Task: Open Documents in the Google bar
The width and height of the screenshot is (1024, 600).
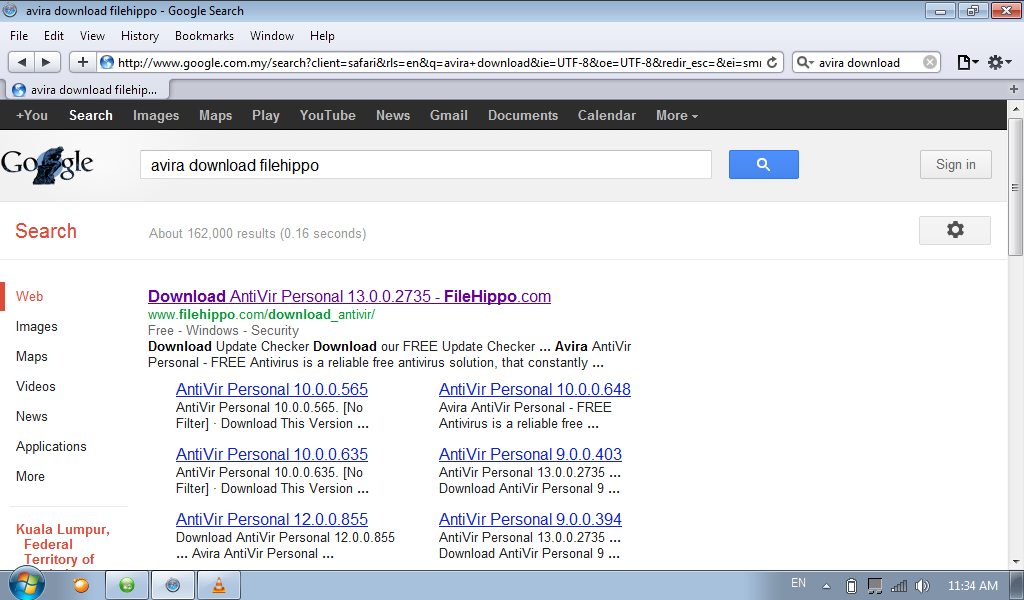Action: pyautogui.click(x=523, y=116)
